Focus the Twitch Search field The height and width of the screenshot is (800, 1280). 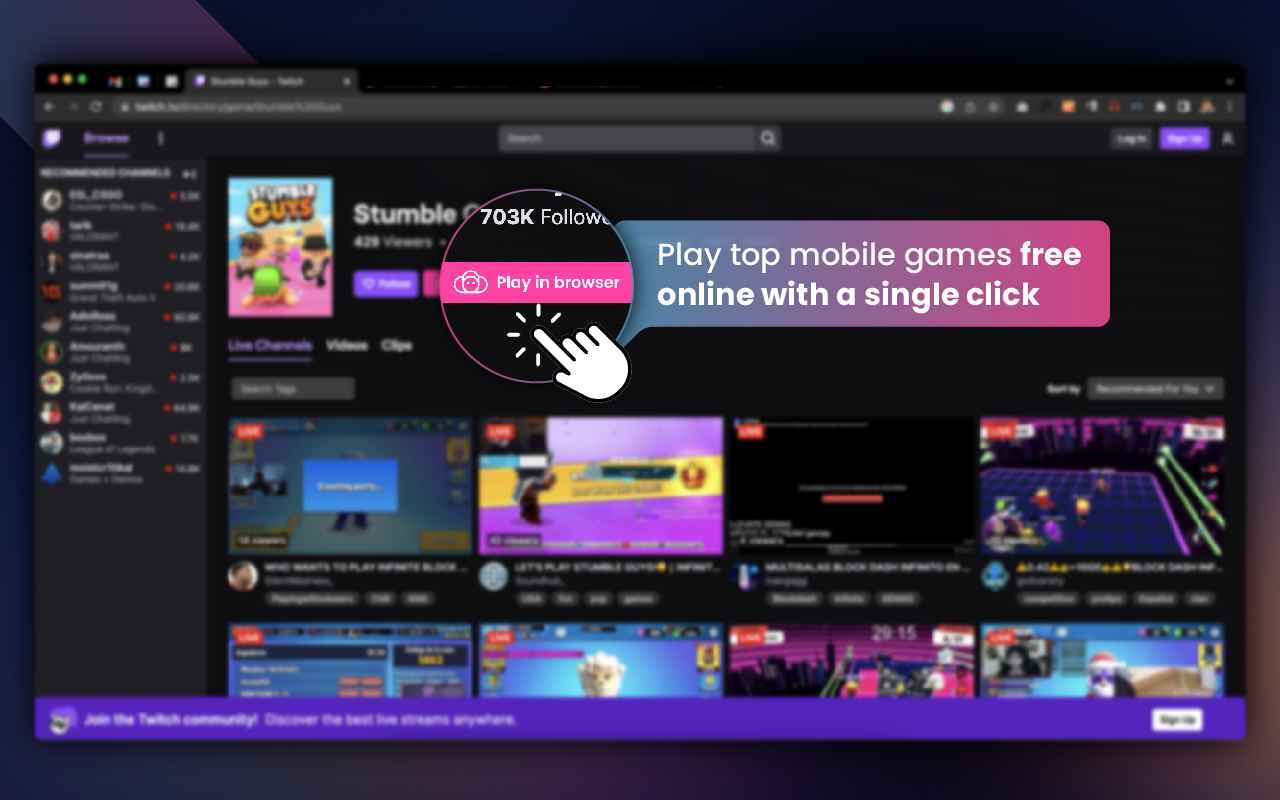(x=627, y=138)
